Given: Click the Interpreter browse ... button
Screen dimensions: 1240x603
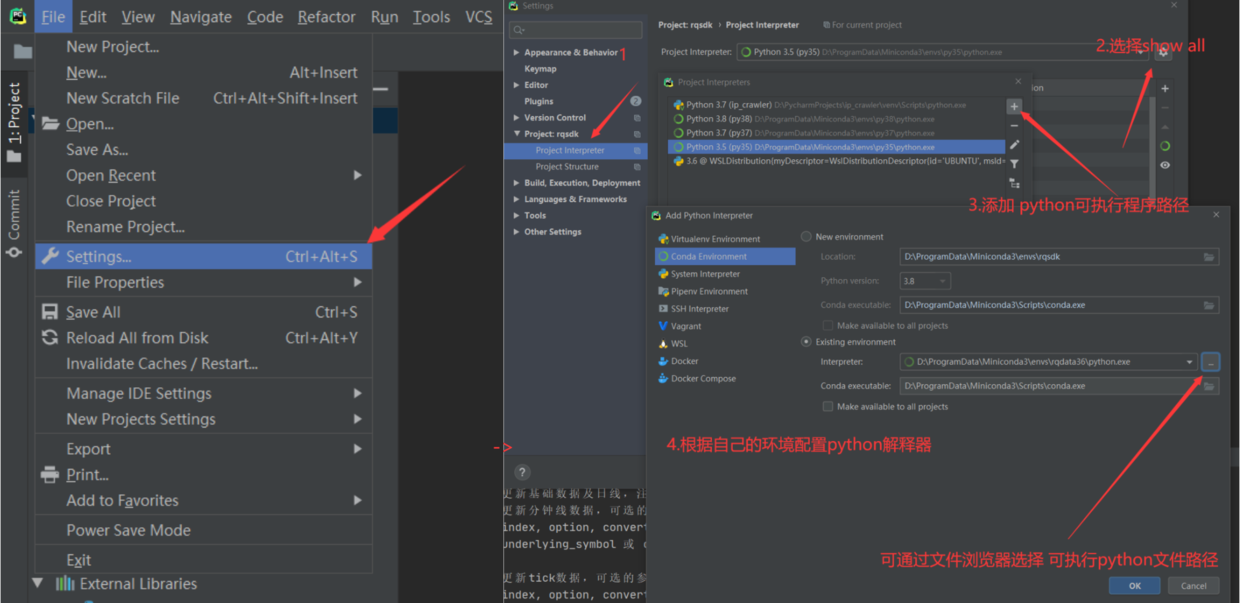Looking at the screenshot, I should [x=1210, y=362].
